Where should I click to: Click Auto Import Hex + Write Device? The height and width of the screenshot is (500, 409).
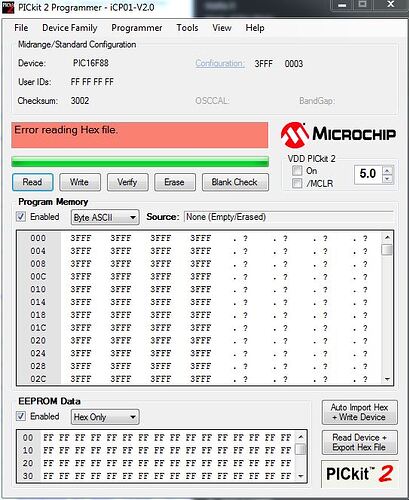click(x=360, y=412)
